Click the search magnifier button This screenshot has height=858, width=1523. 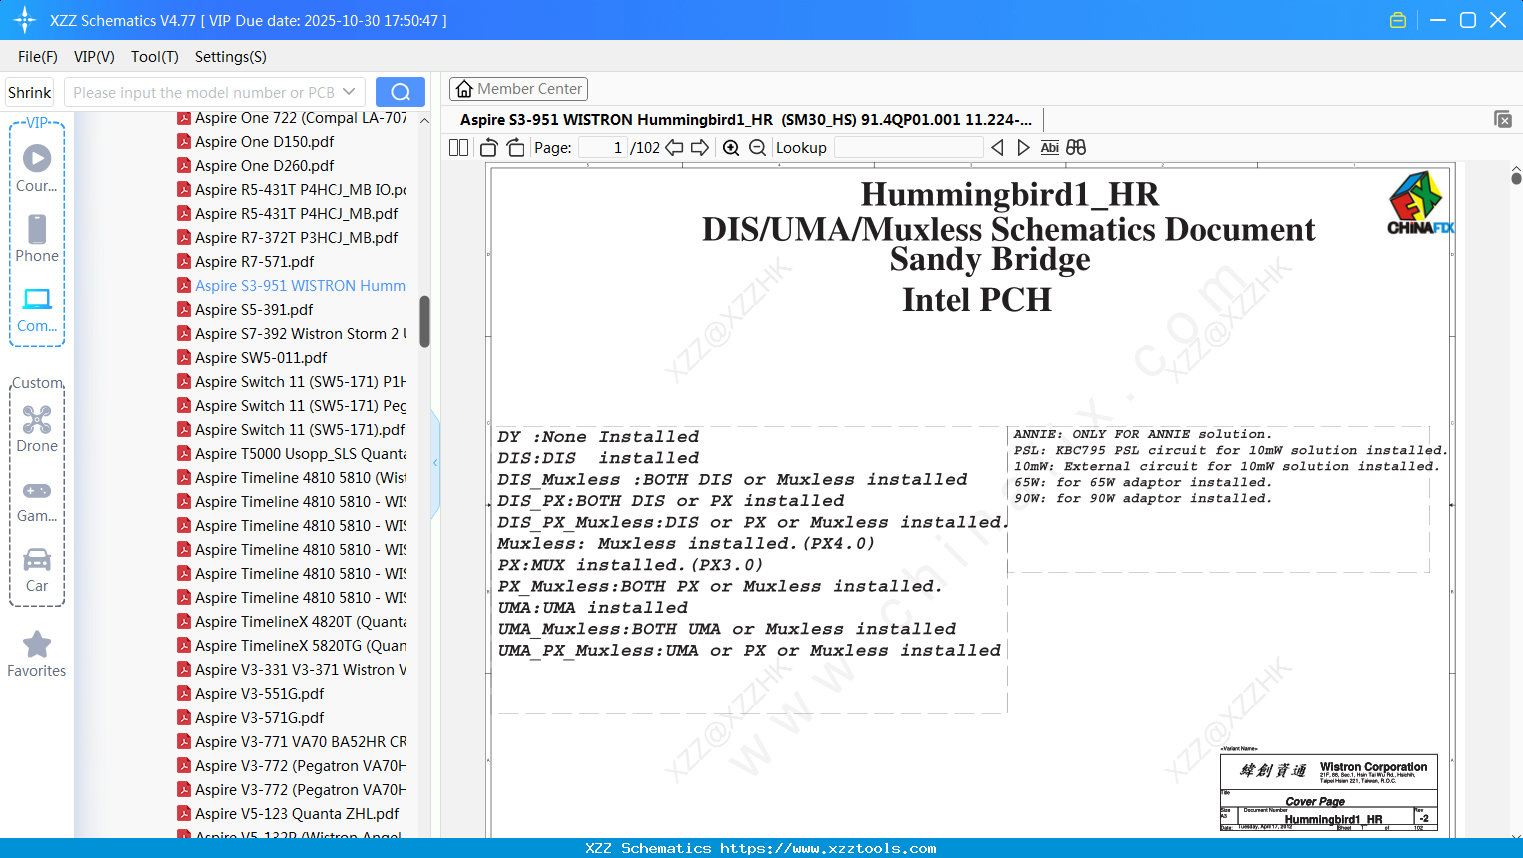pos(400,92)
